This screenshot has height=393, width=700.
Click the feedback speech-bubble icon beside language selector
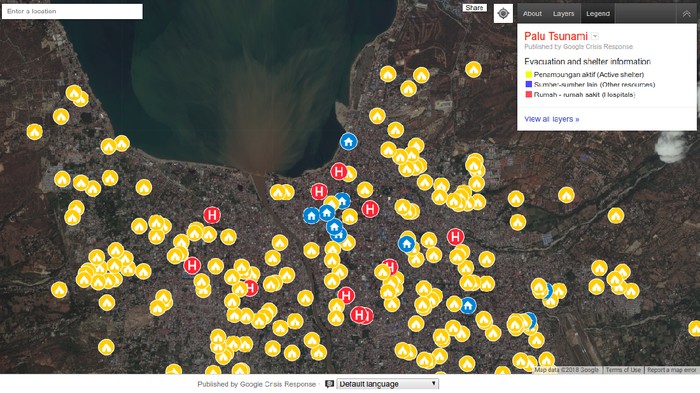point(329,384)
